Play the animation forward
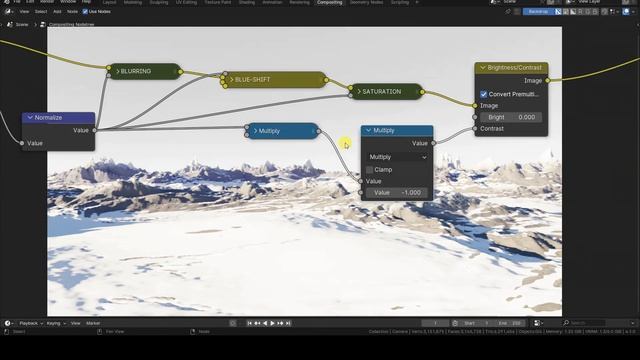 pos(273,323)
